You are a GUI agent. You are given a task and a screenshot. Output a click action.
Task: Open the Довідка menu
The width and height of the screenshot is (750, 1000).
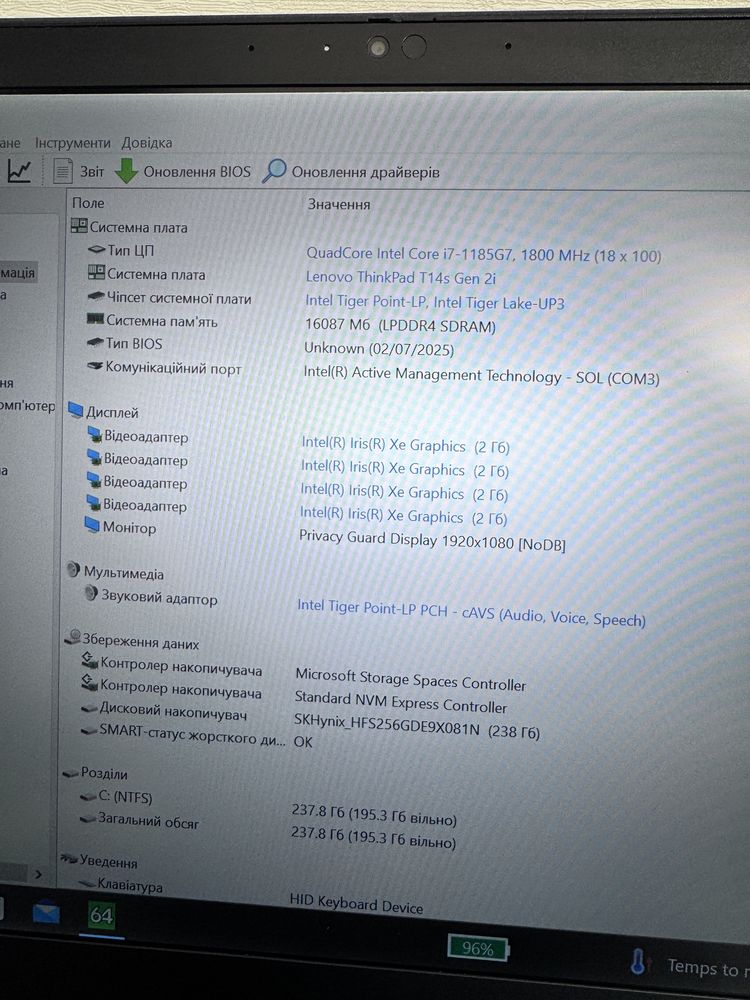[x=147, y=143]
